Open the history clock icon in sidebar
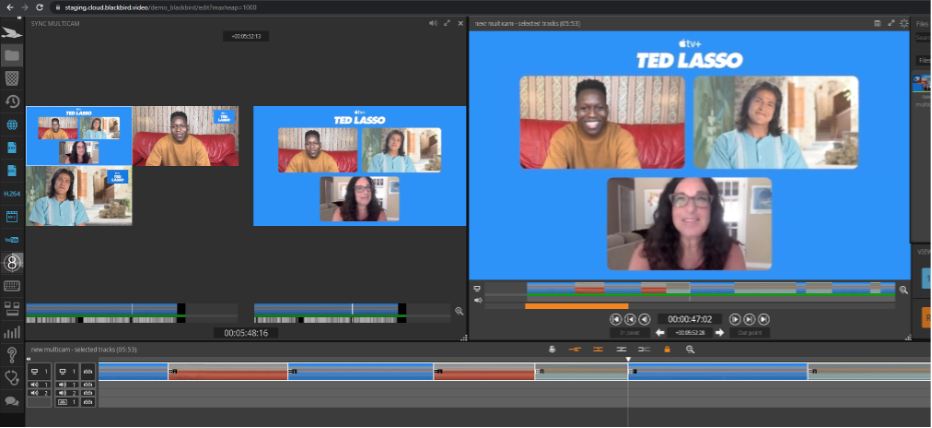 click(x=12, y=102)
